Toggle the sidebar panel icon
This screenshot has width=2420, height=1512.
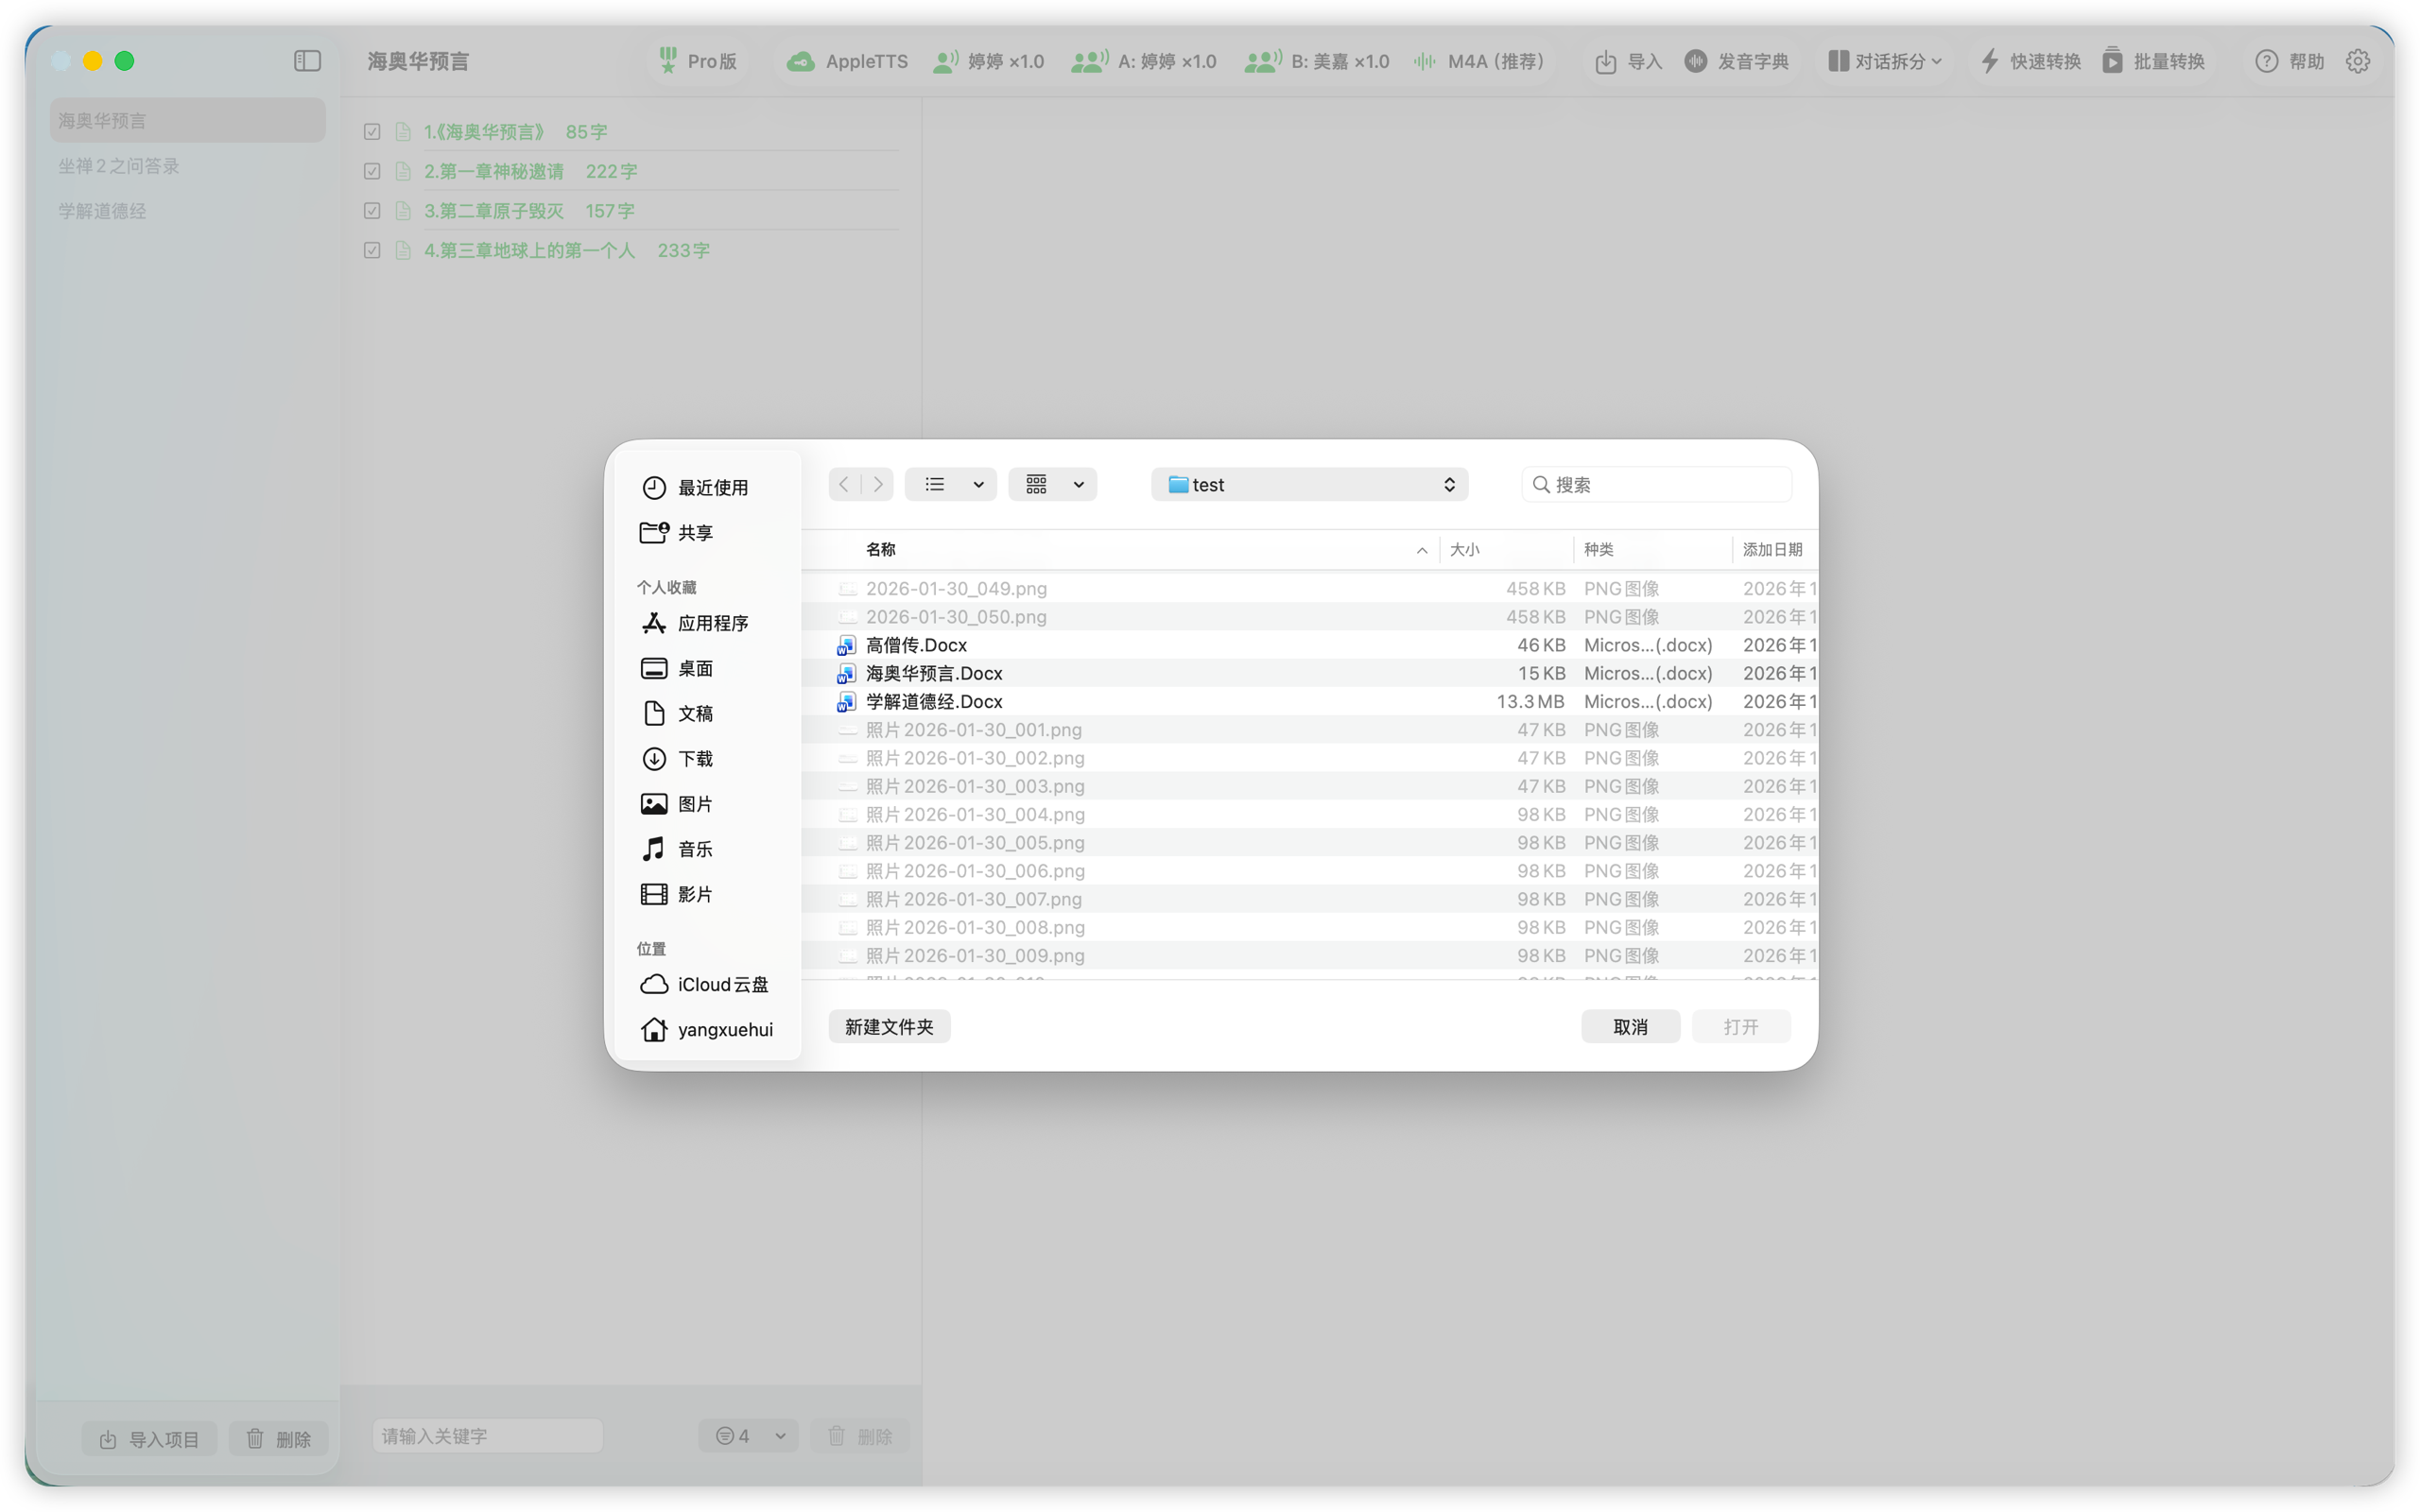307,61
